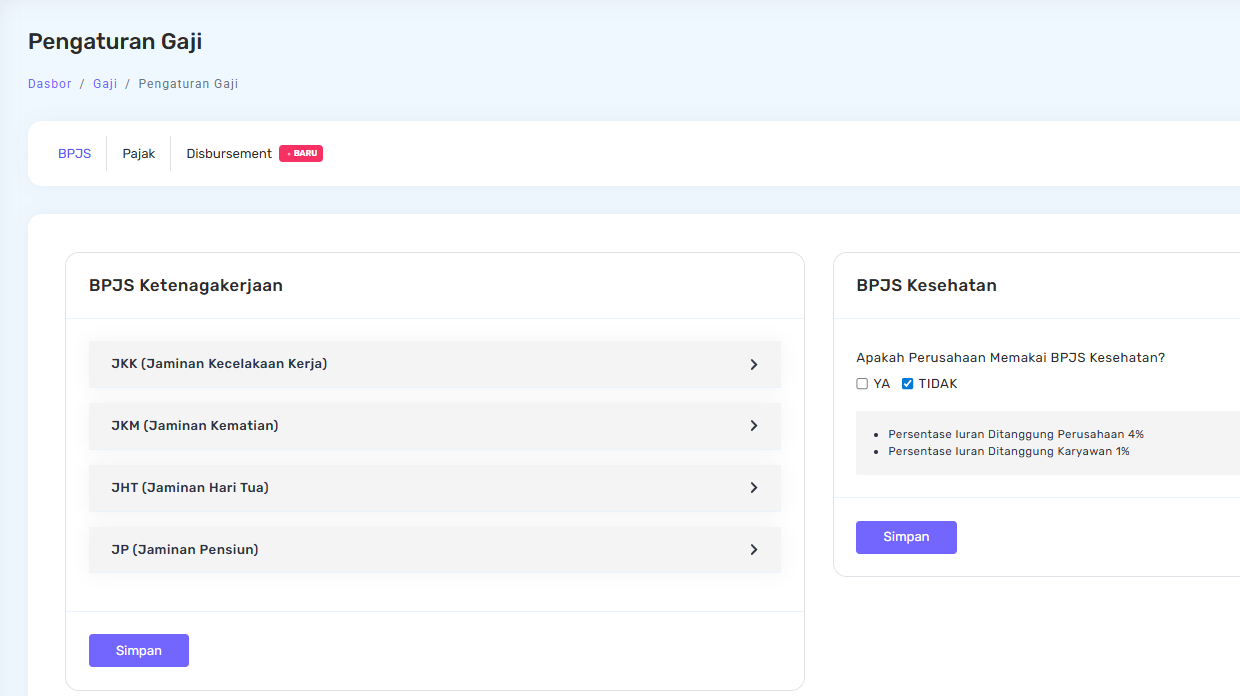Screen dimensions: 1240x696
Task: Click the JKK (Jaminan Kecelakaan Kerja) label
Action: click(x=219, y=364)
